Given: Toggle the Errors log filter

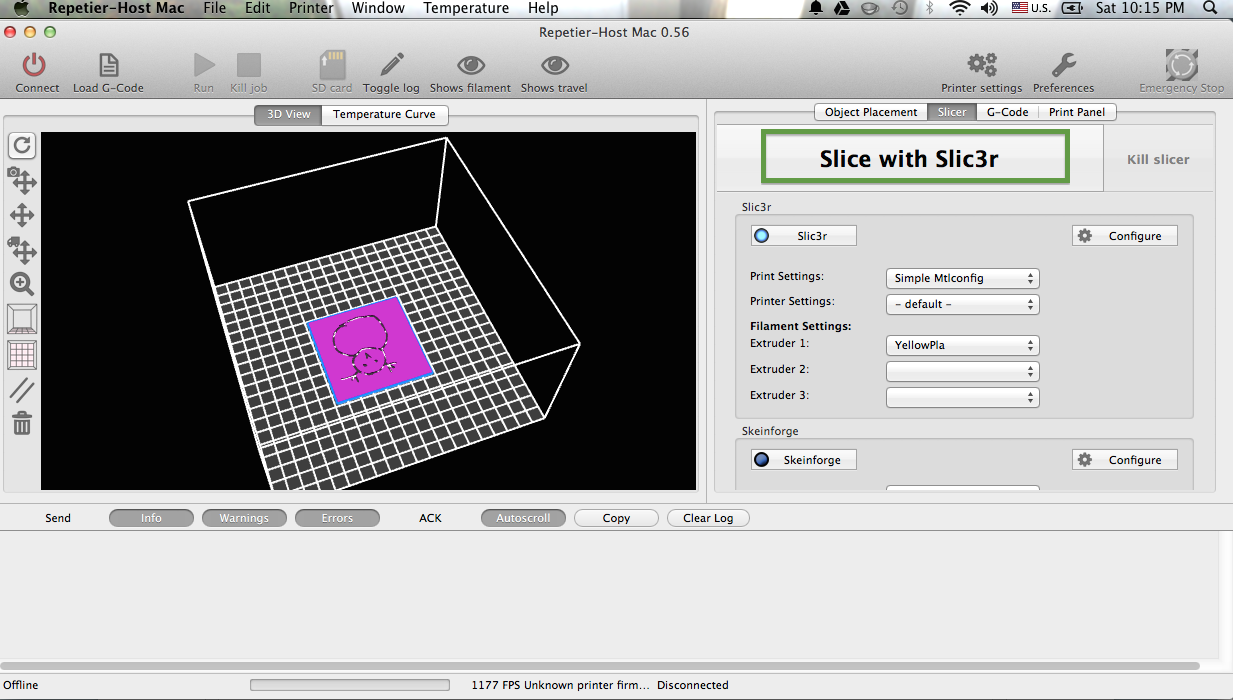Looking at the screenshot, I should tap(337, 518).
